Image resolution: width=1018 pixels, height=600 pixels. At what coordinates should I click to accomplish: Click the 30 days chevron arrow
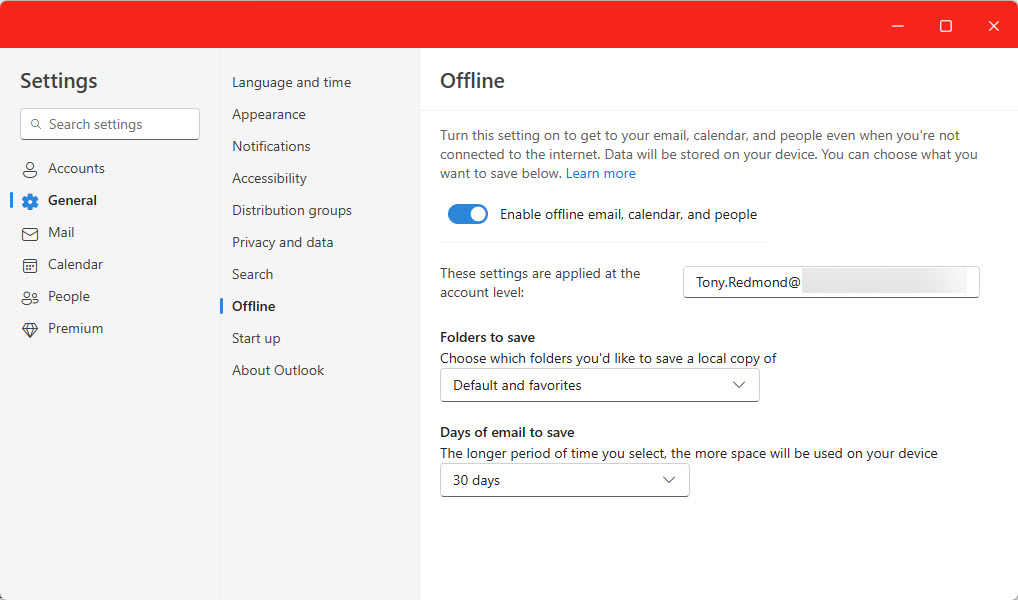click(669, 481)
